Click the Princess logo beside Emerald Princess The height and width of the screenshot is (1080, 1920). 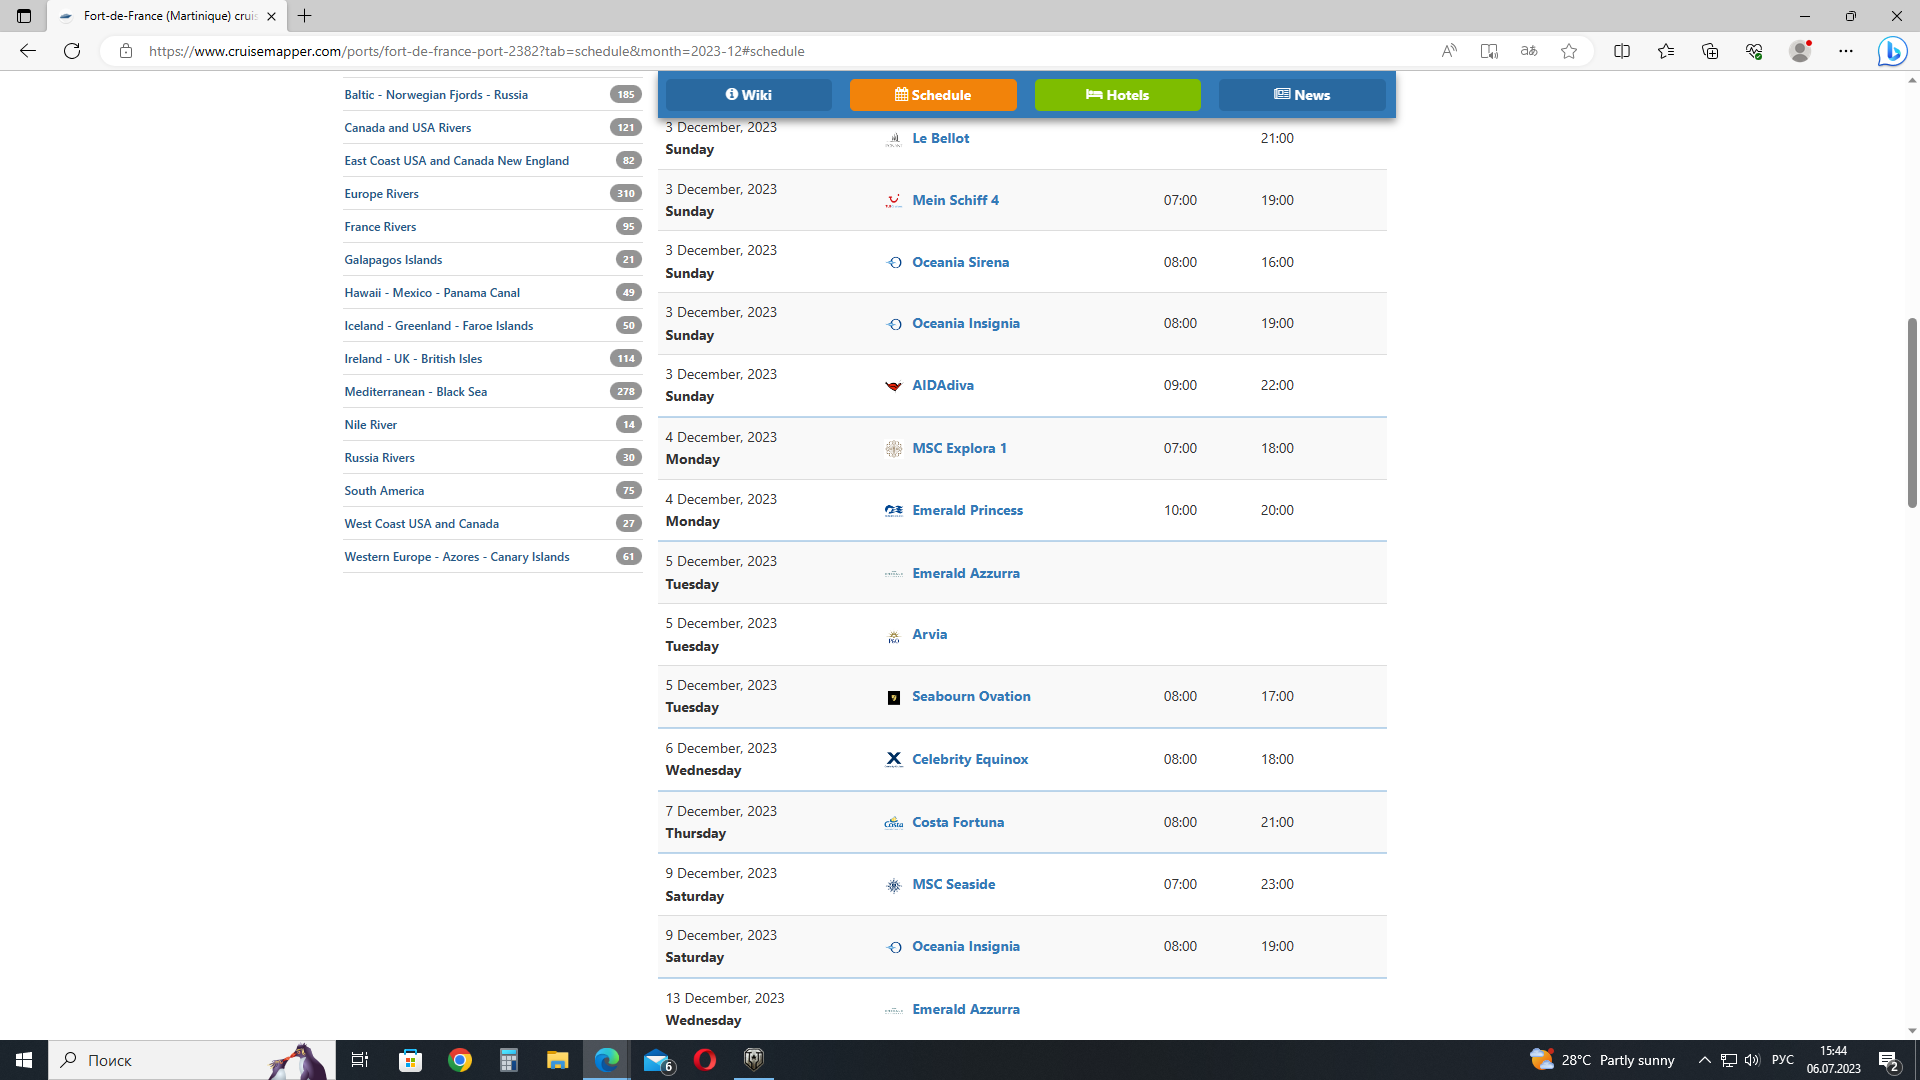[x=894, y=511]
